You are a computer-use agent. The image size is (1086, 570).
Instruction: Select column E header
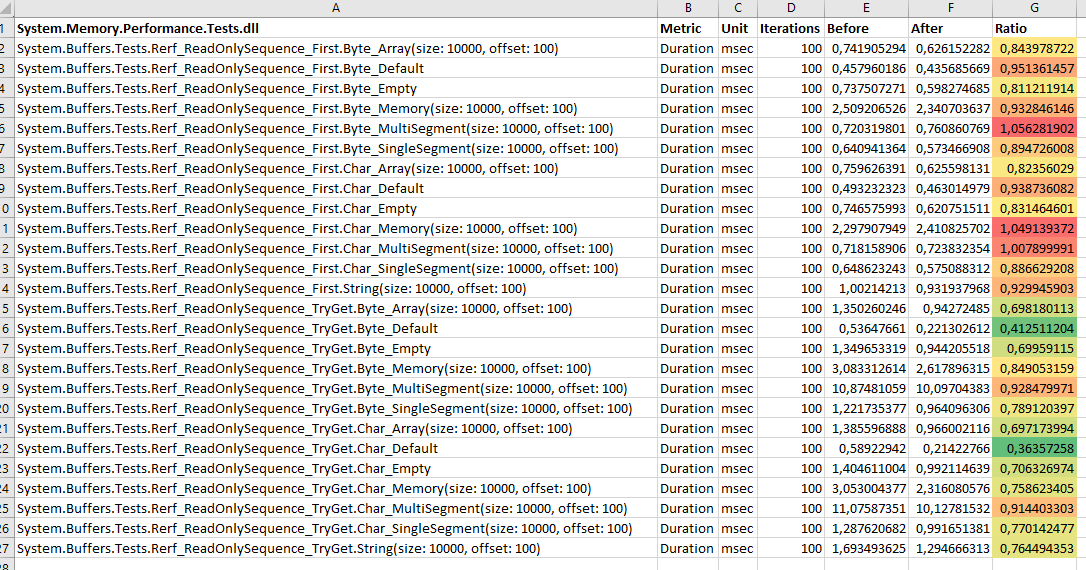866,8
